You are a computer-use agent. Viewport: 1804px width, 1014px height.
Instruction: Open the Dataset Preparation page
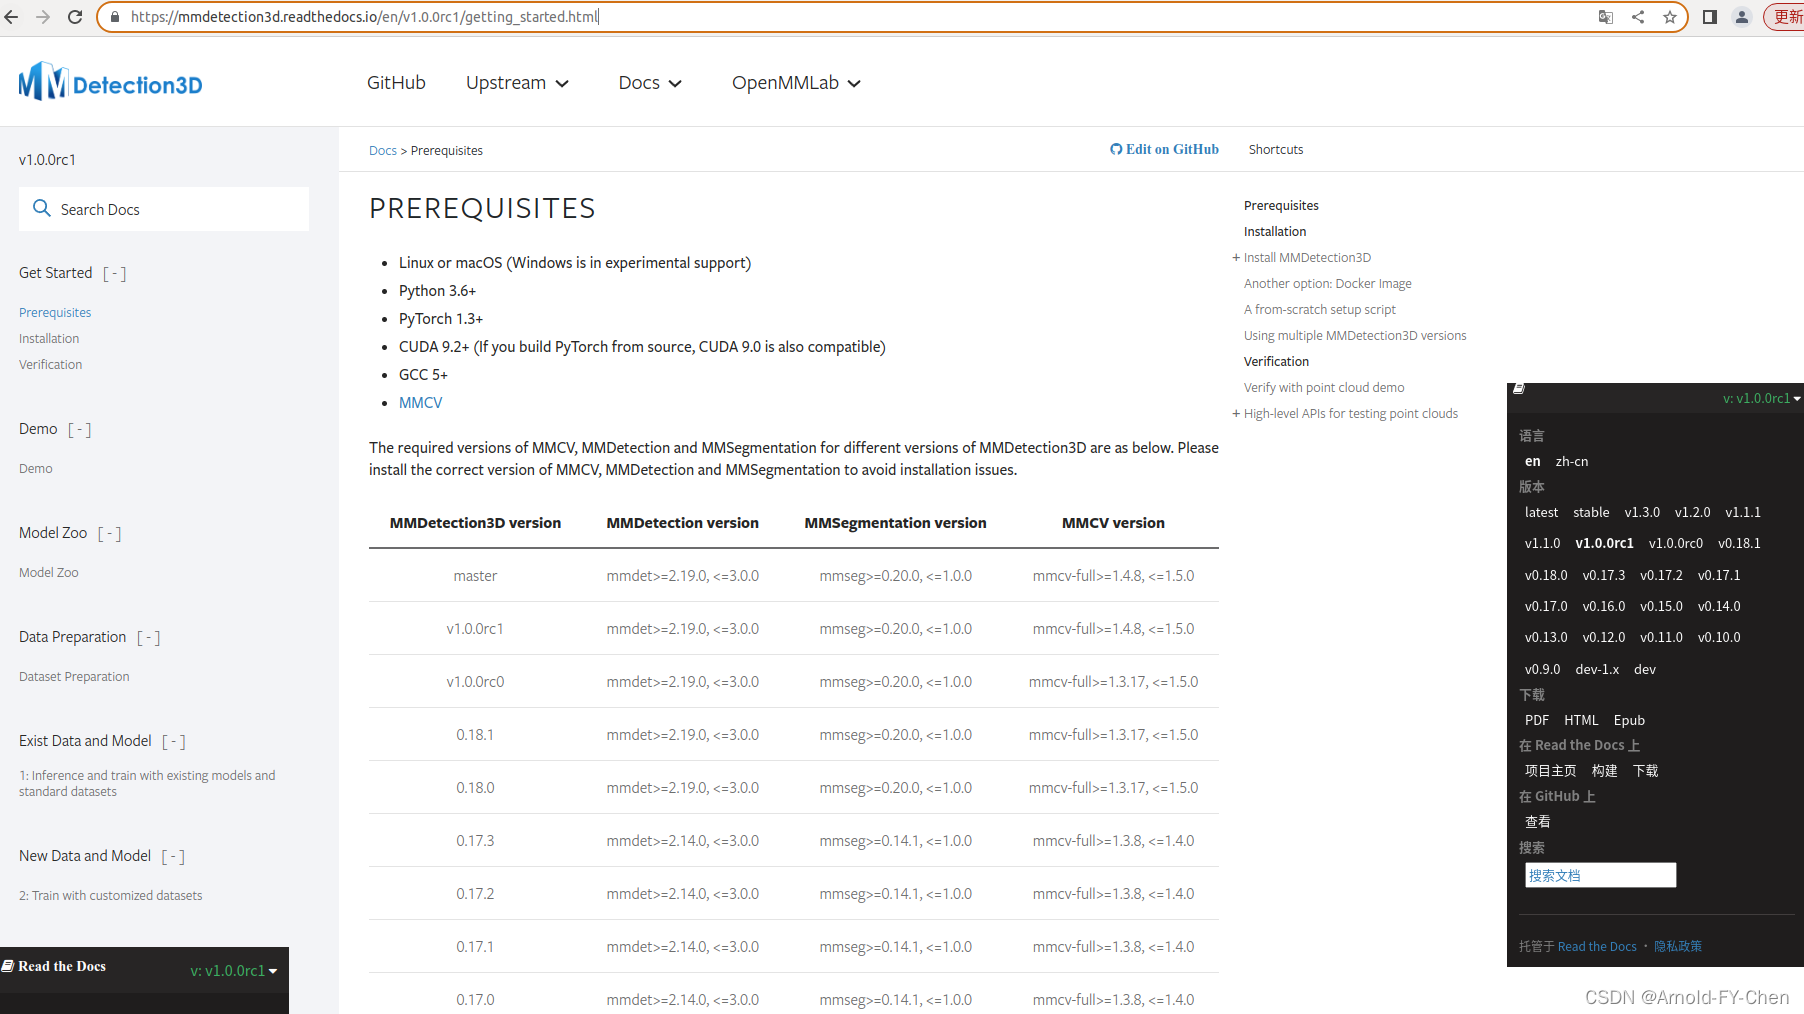(x=74, y=677)
